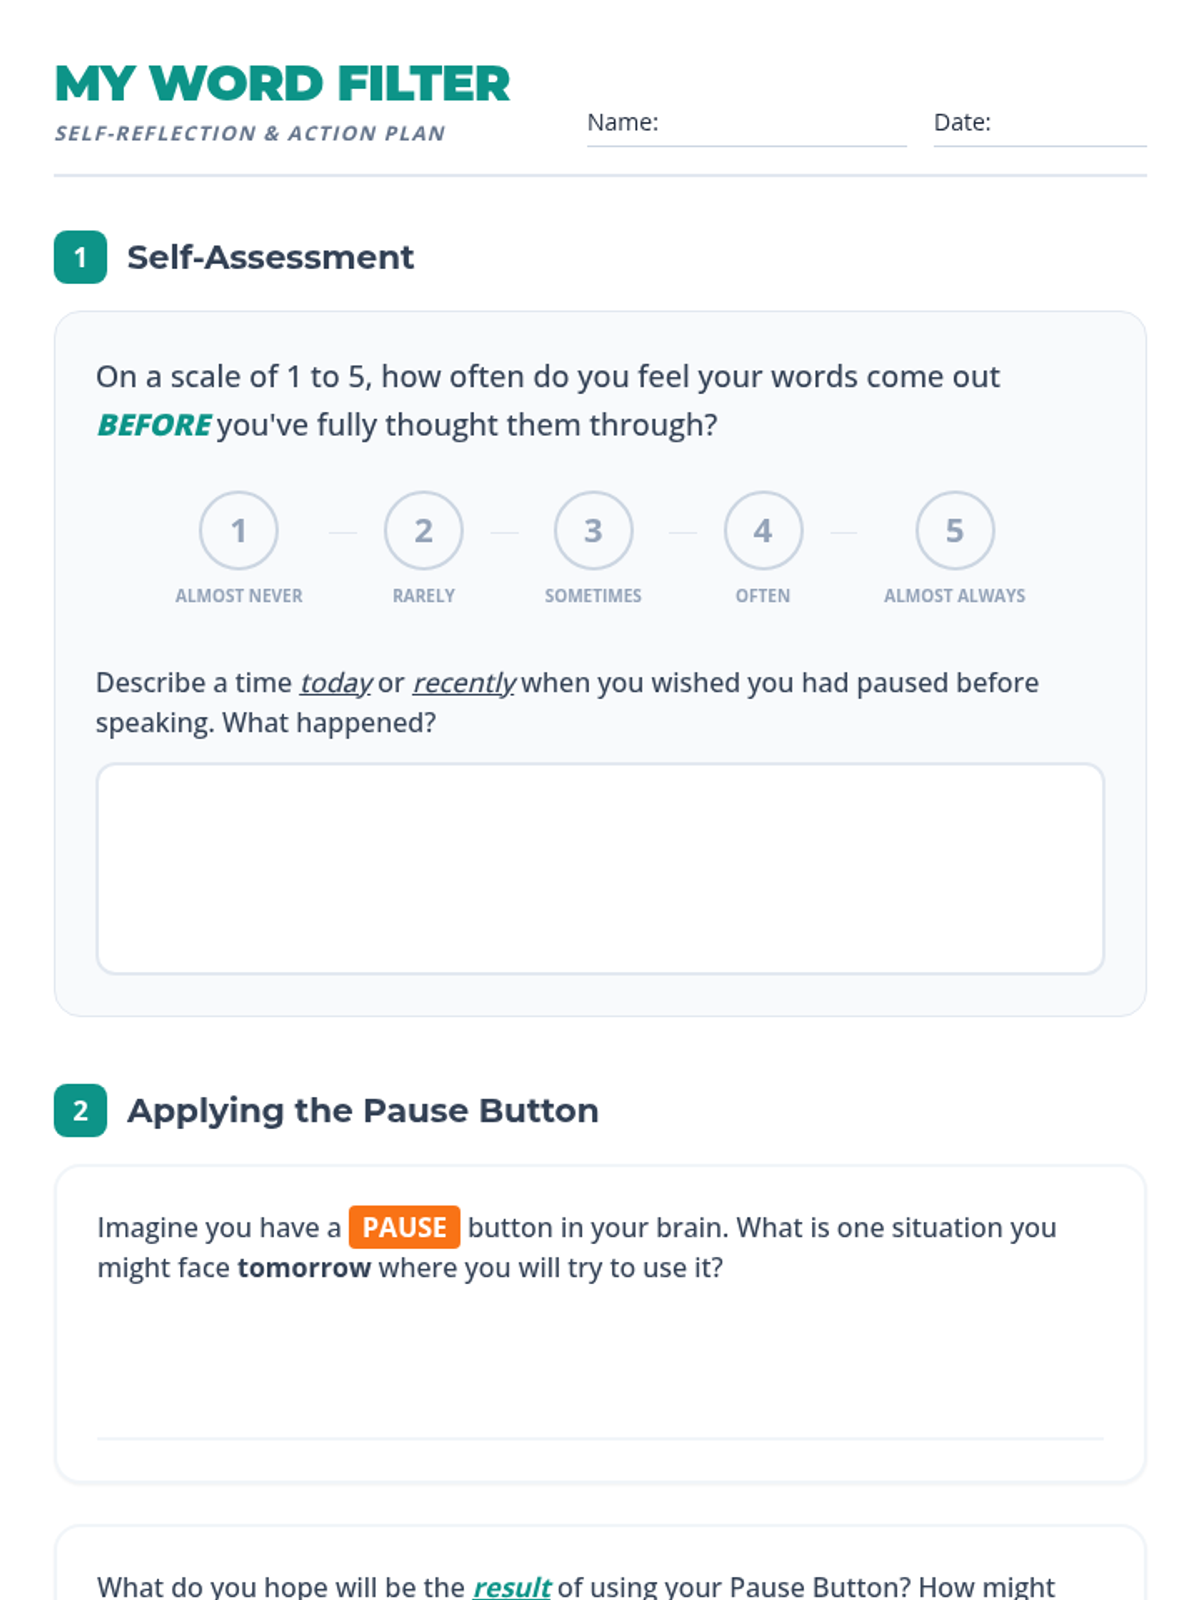Viewport: 1200px width, 1600px height.
Task: Click the underlined word recently
Action: tap(464, 683)
